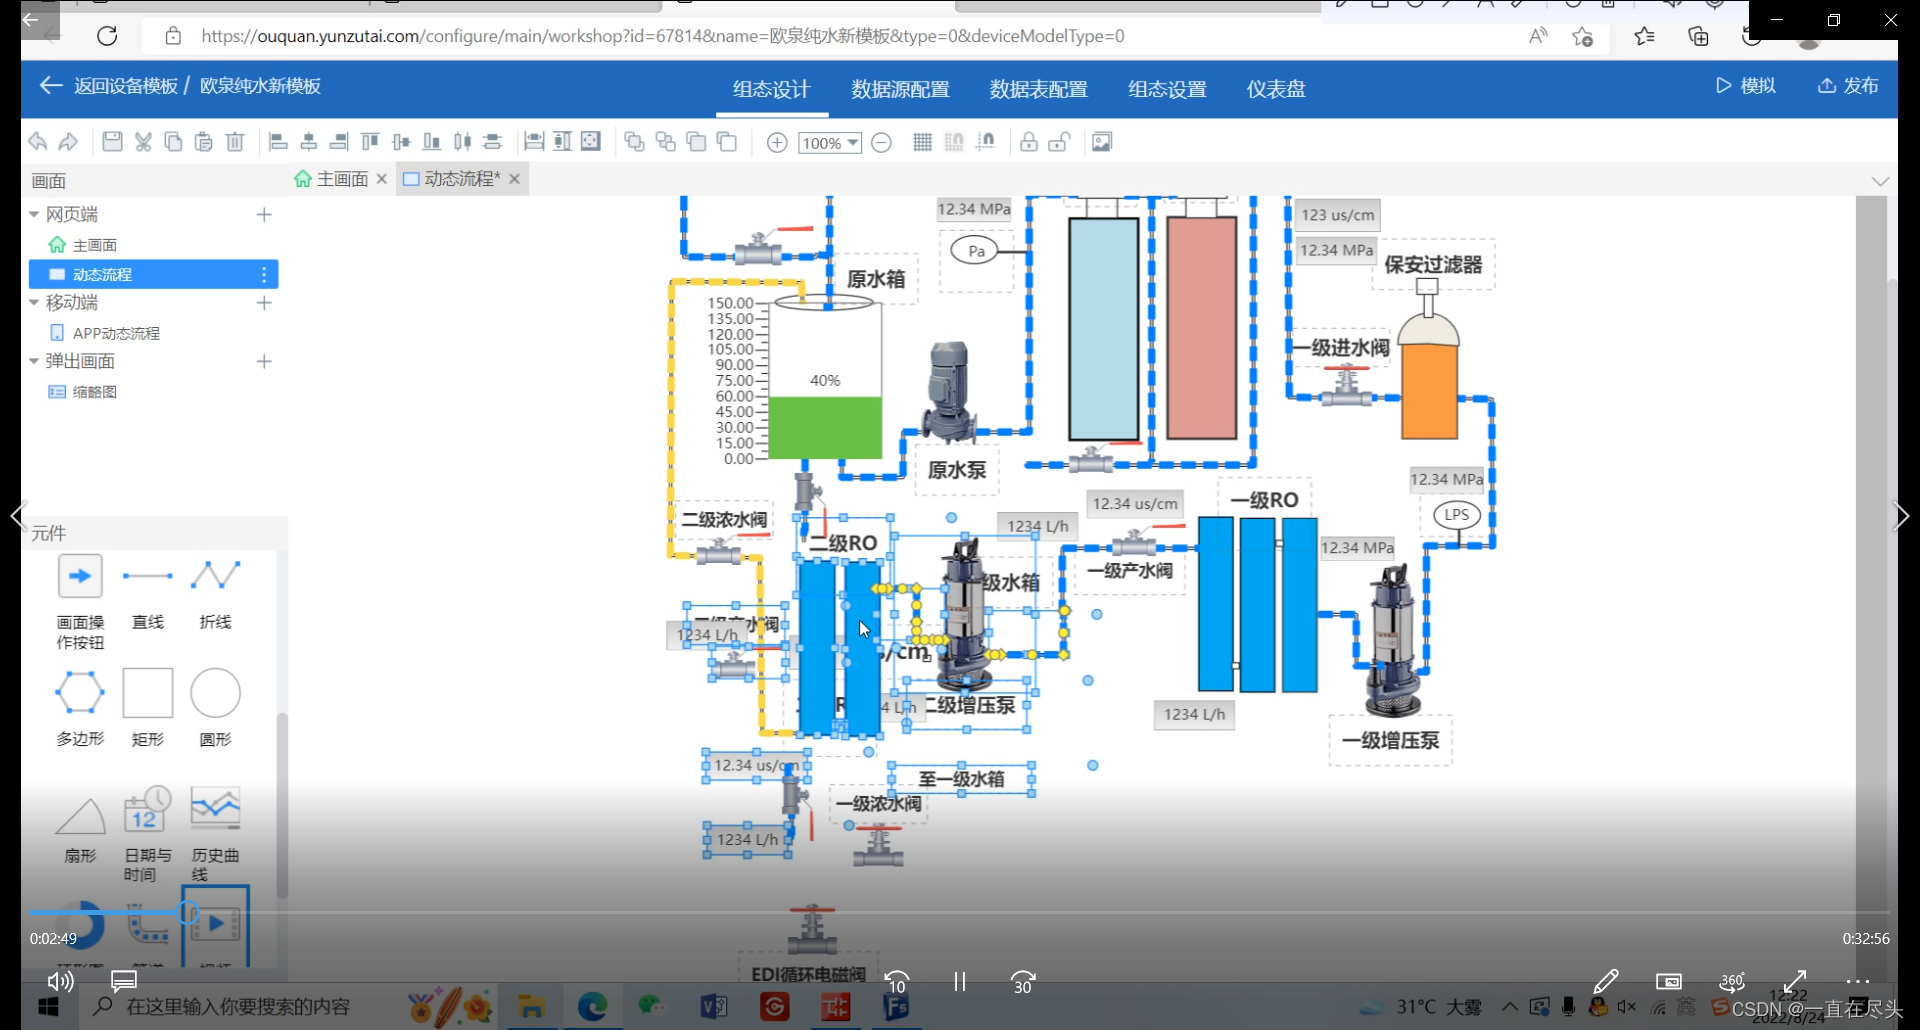Close the 动态流程 canvas tab
The height and width of the screenshot is (1030, 1920).
(514, 179)
